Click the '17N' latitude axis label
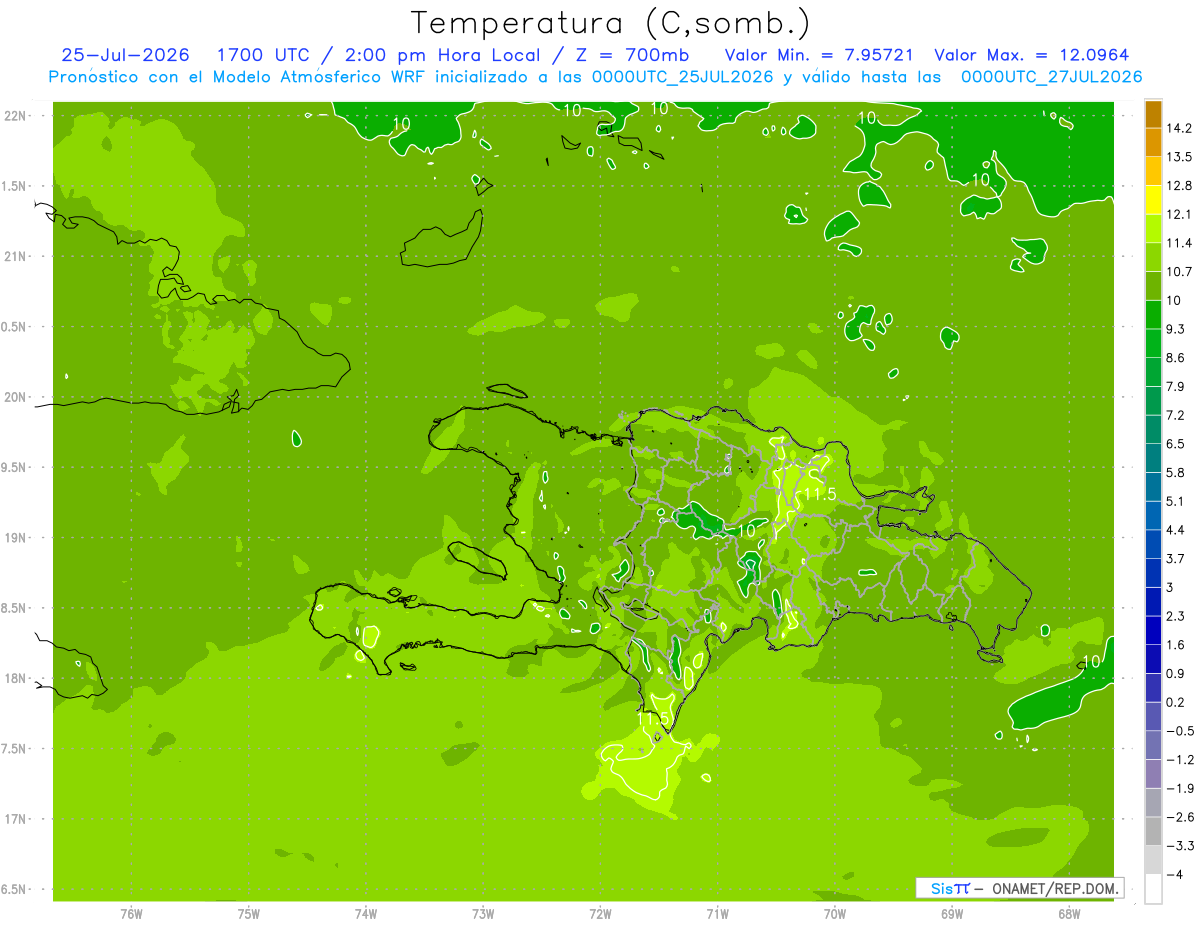The width and height of the screenshot is (1200, 927). (x=16, y=819)
